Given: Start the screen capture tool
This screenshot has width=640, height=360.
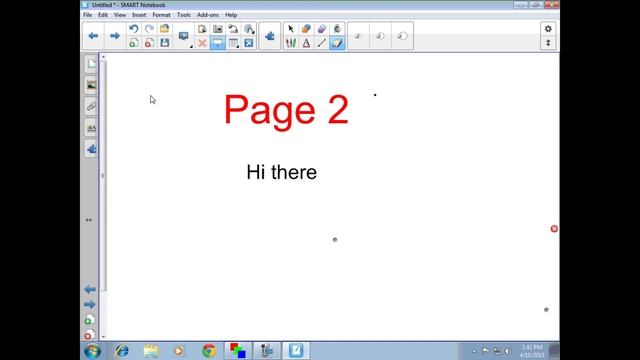Looking at the screenshot, I should coord(218,29).
